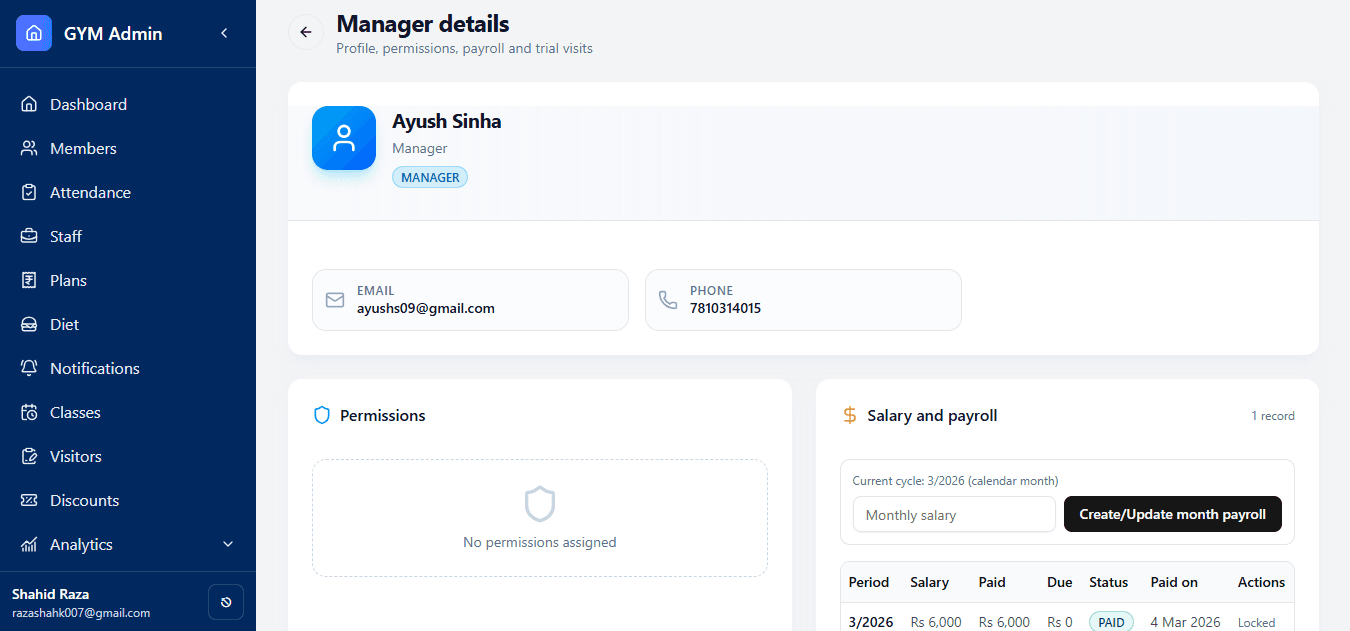Viewport: 1350px width, 631px height.
Task: Open Attendance via its calendar icon
Action: coord(31,192)
